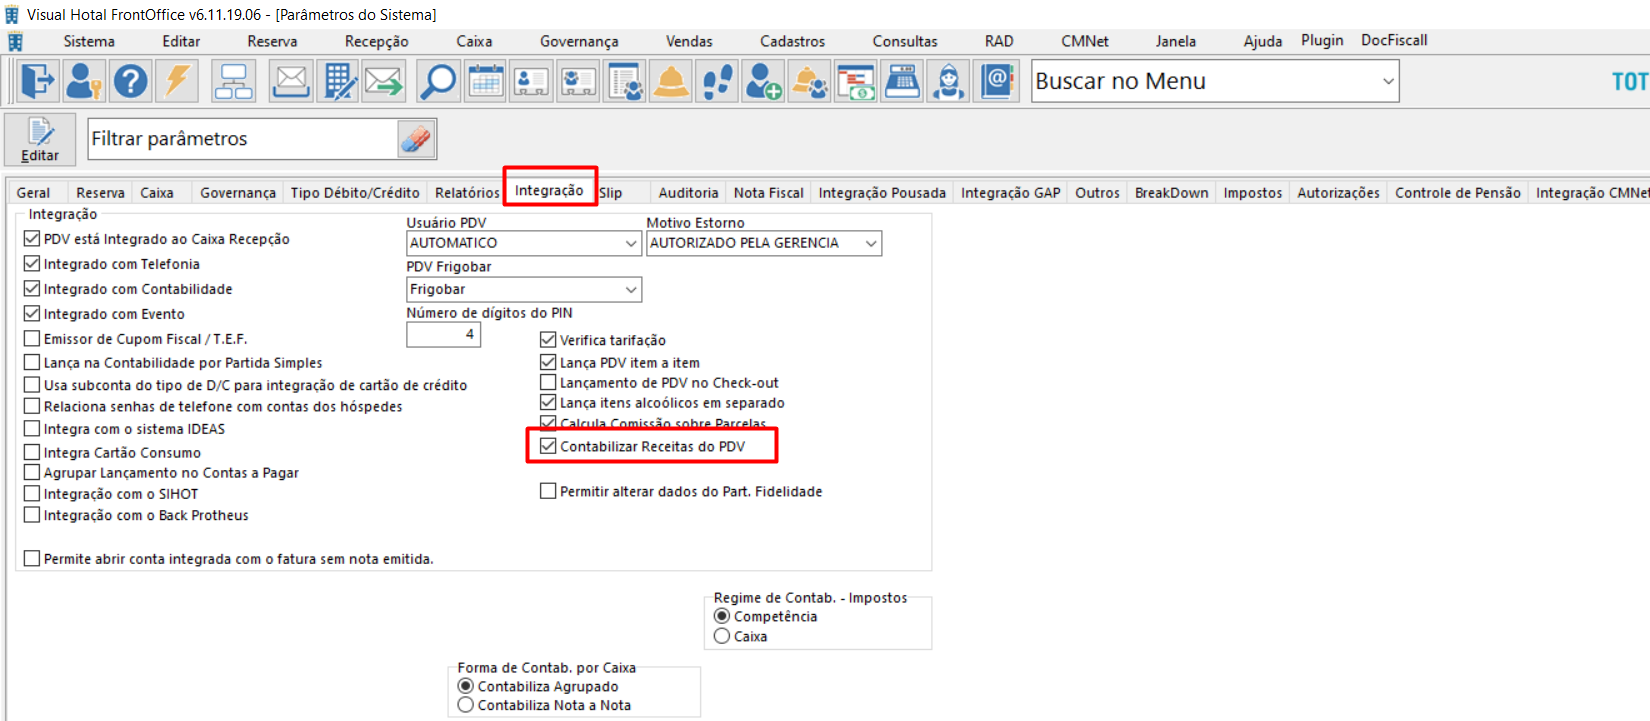Expand the Motivo Estorno combo box
The height and width of the screenshot is (721, 1650).
click(764, 243)
